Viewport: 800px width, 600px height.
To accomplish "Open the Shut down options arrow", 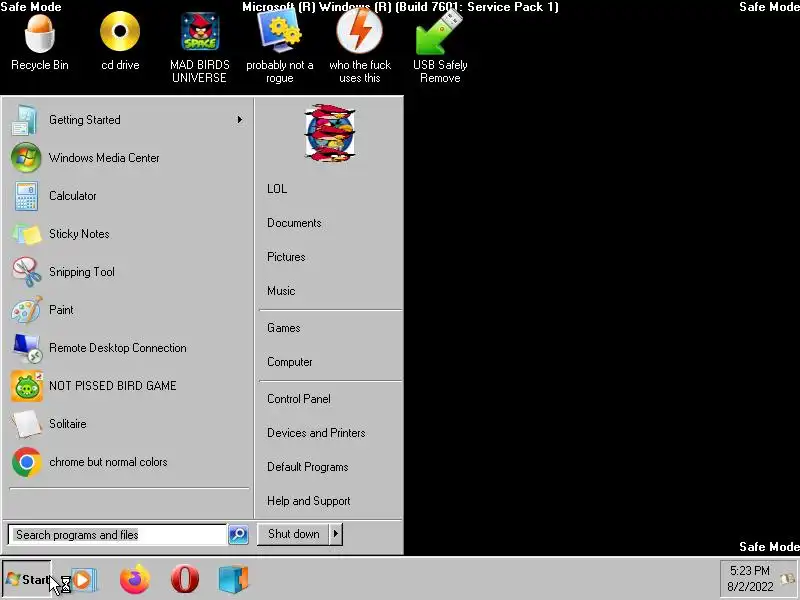I will pos(335,534).
